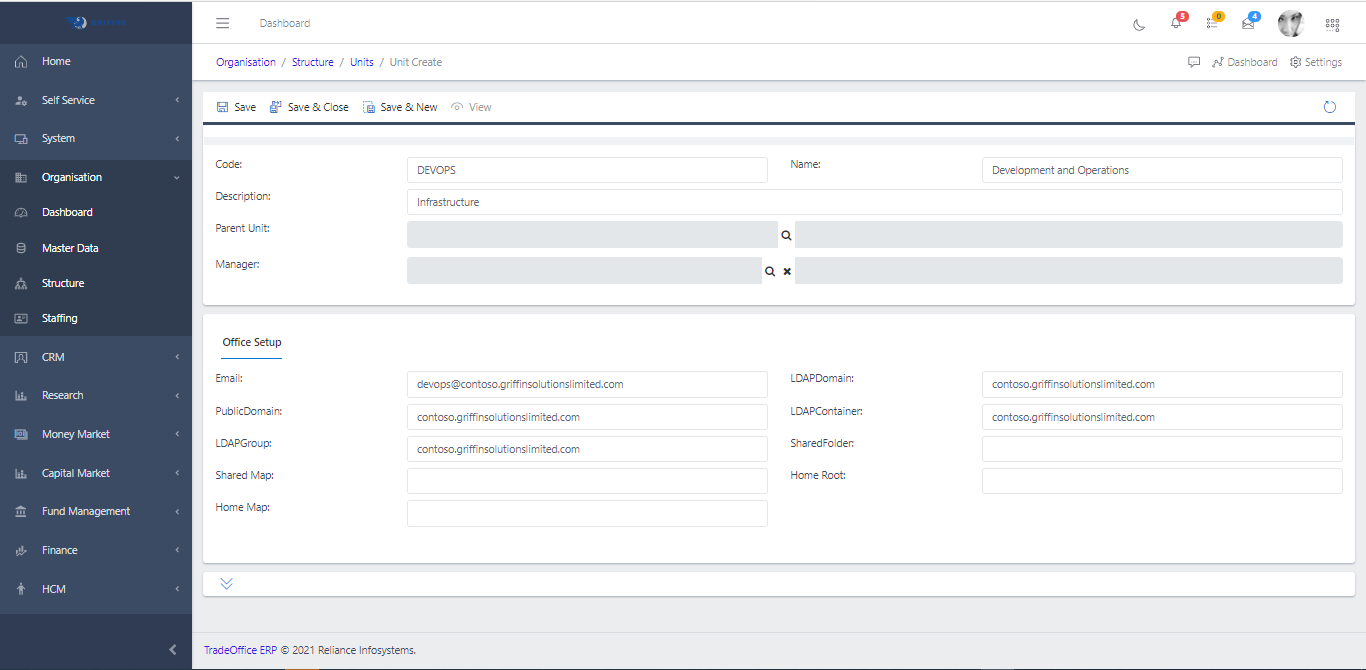1366x670 pixels.
Task: Open the notifications bell icon
Action: click(1176, 24)
